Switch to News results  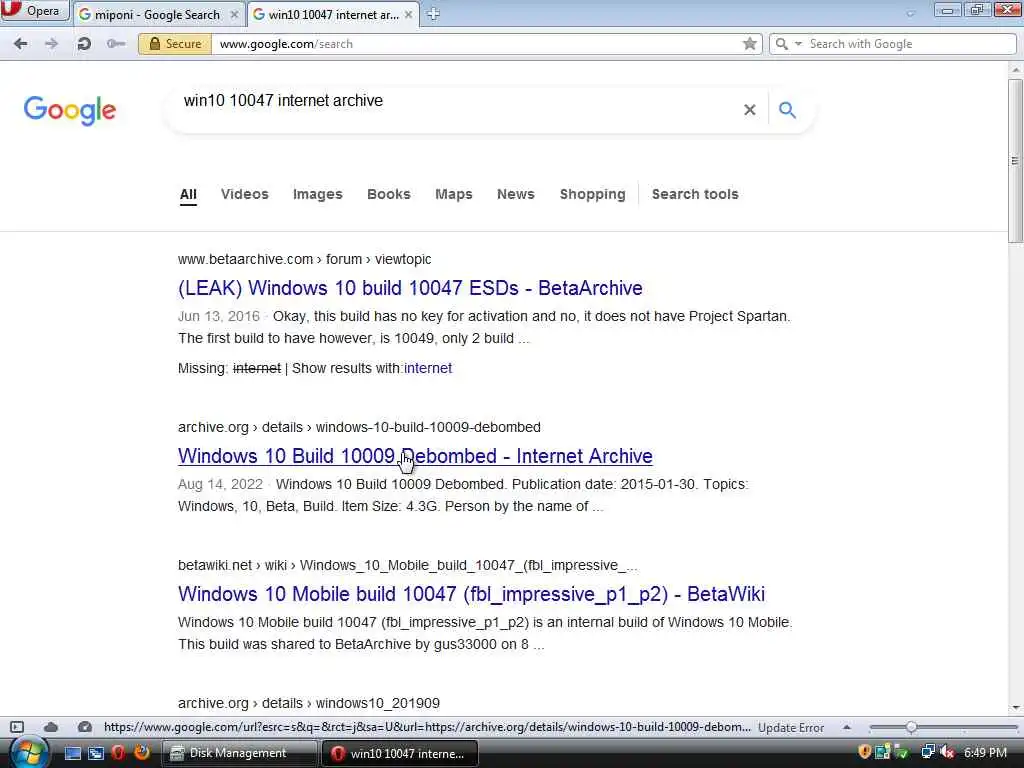pos(516,195)
